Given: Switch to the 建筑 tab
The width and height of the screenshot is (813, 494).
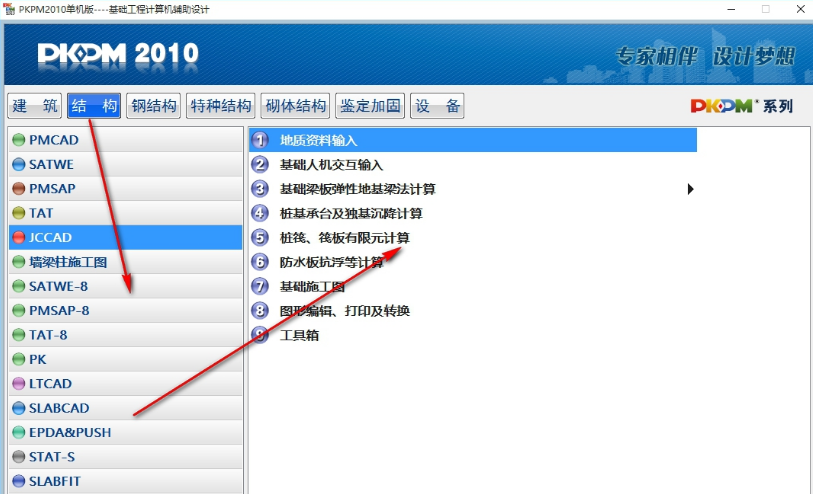Looking at the screenshot, I should [35, 106].
